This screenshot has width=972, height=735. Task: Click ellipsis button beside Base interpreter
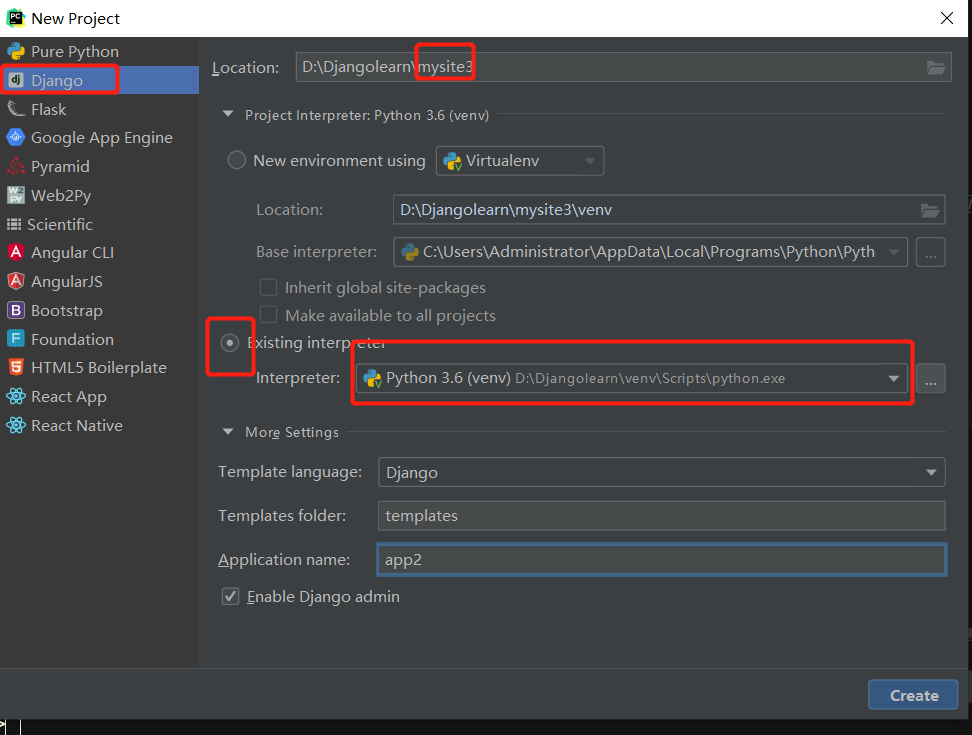coord(930,252)
